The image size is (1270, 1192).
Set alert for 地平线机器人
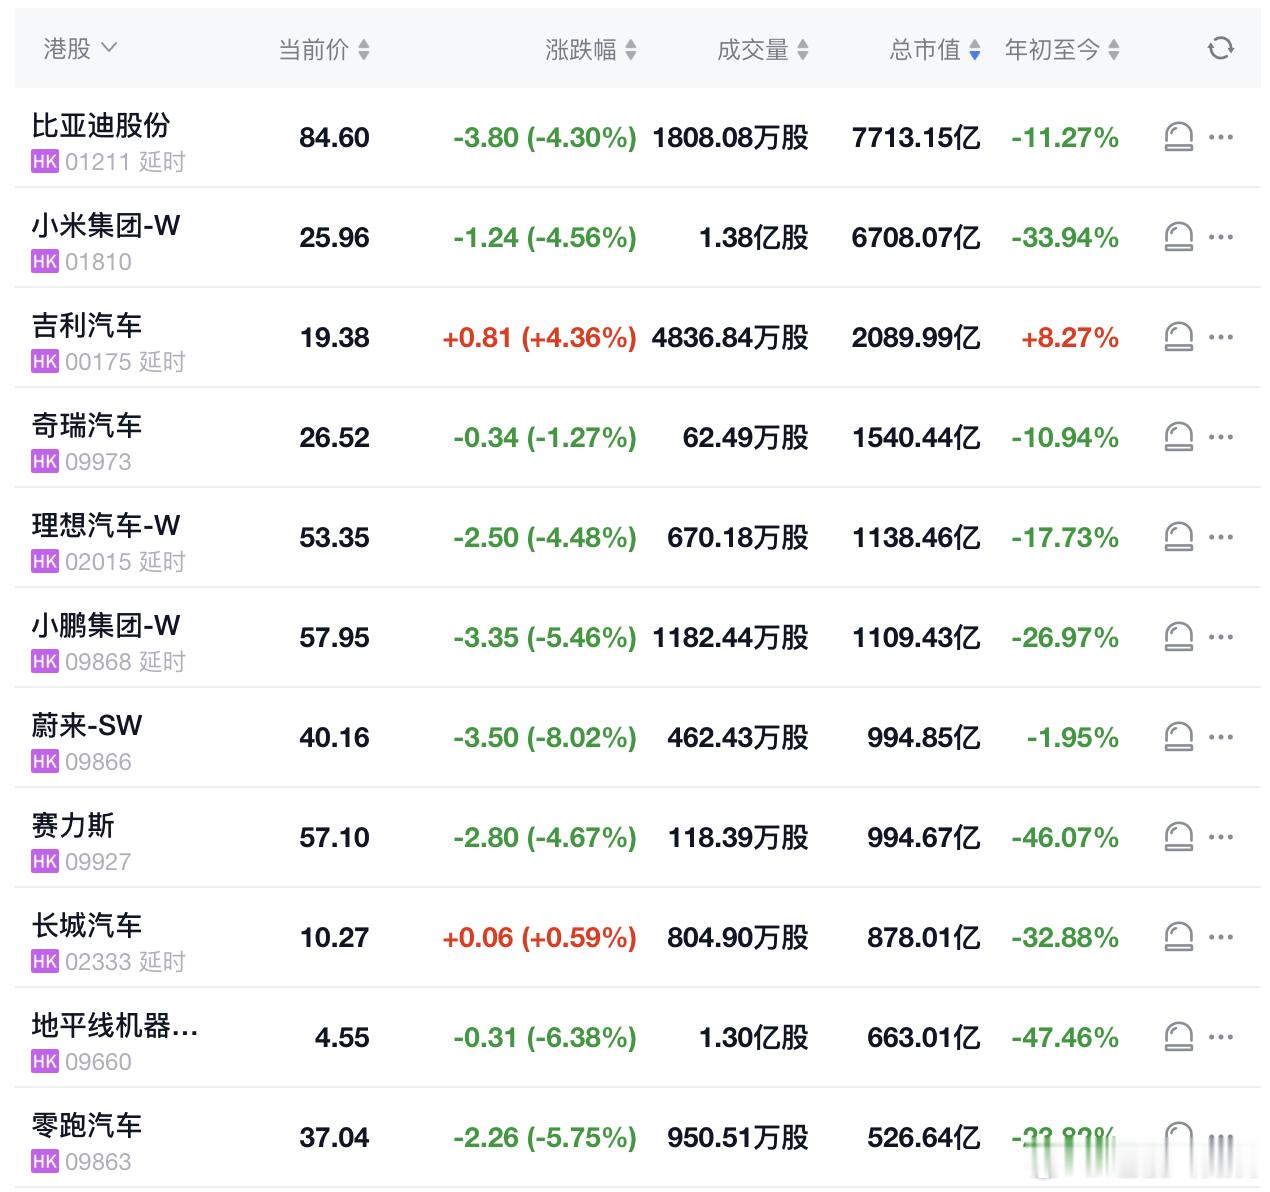pyautogui.click(x=1179, y=1037)
